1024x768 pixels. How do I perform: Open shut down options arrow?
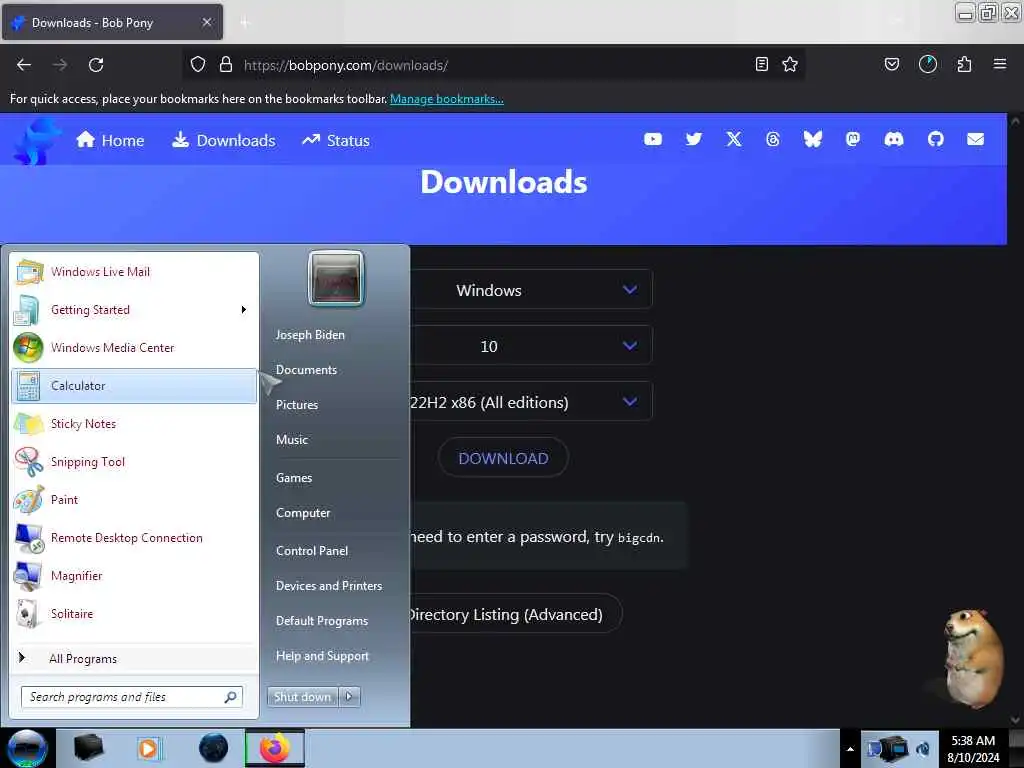(349, 697)
